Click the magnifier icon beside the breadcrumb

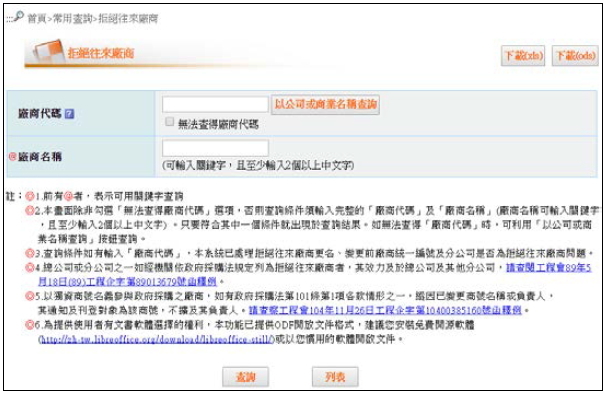[x=18, y=17]
